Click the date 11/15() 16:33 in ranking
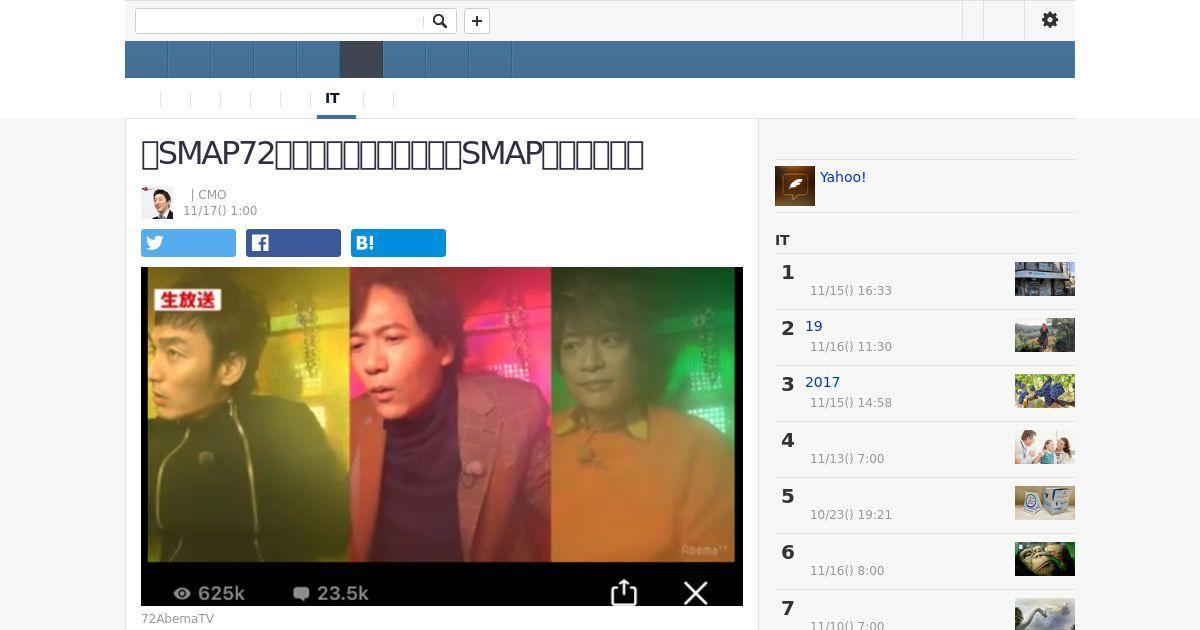 (851, 291)
